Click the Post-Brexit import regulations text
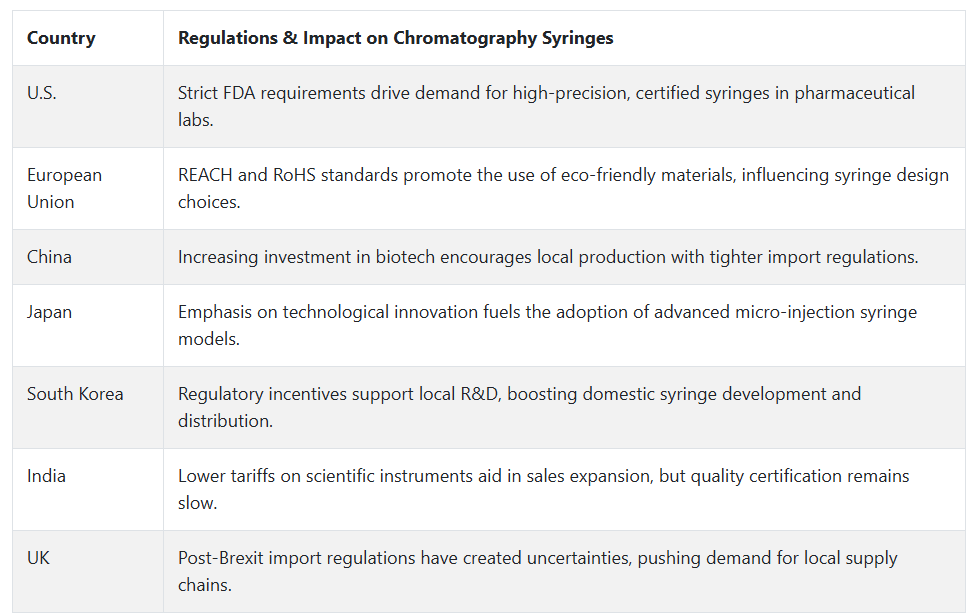968x614 pixels. (x=537, y=571)
